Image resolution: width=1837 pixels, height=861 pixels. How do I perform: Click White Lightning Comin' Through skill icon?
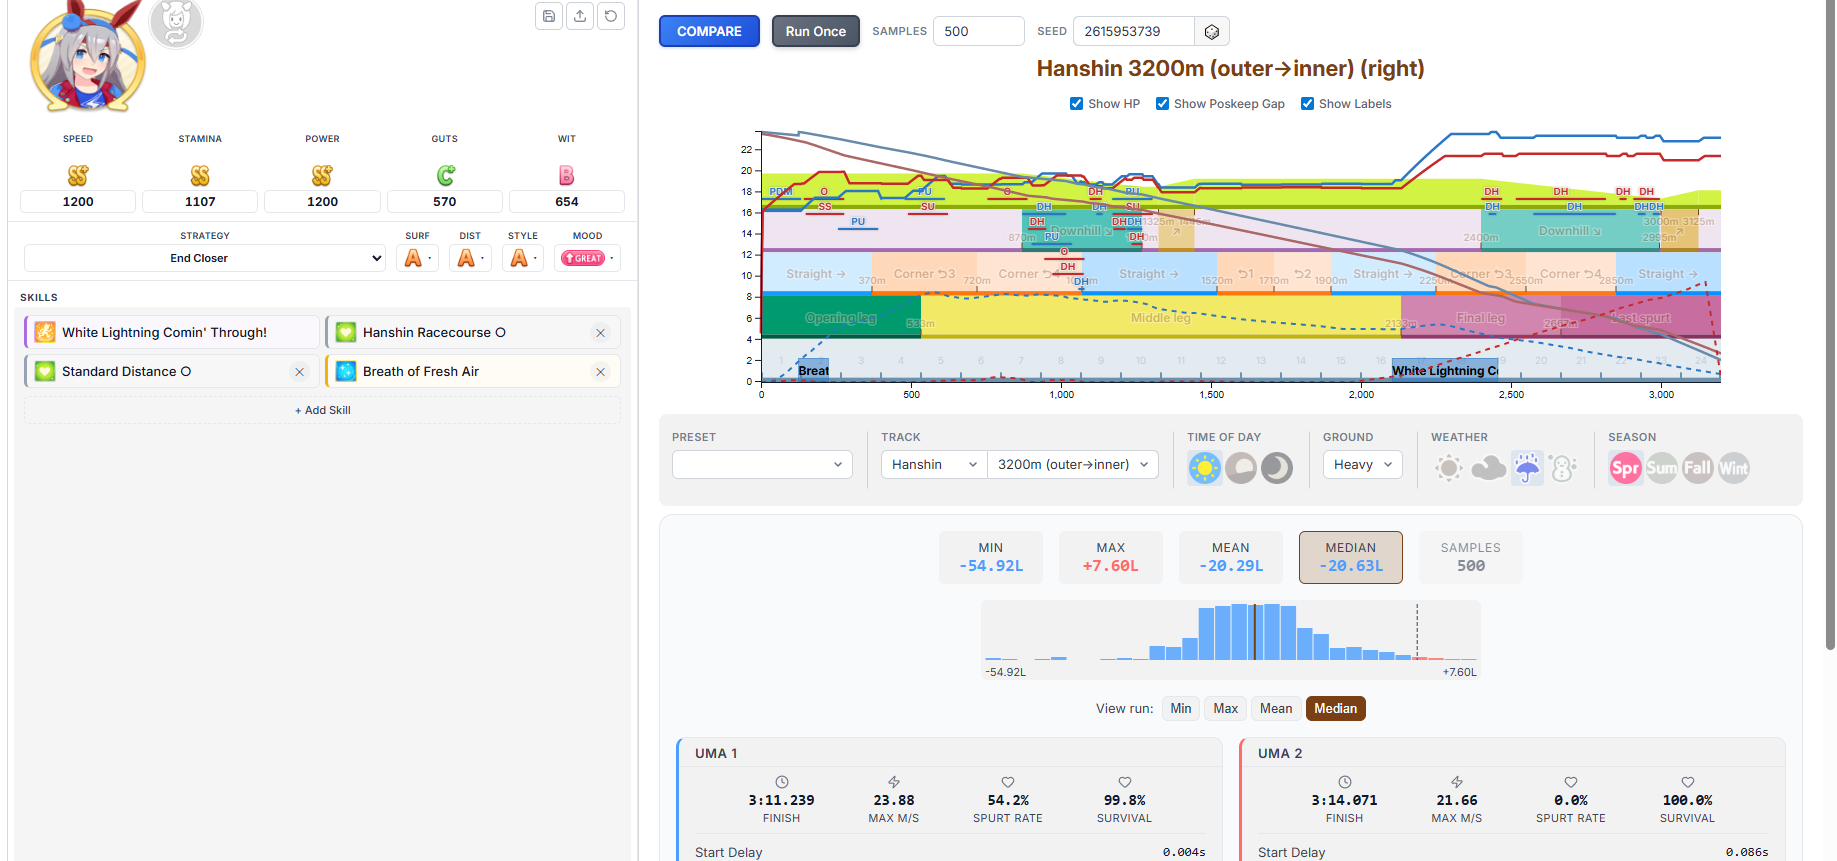45,332
